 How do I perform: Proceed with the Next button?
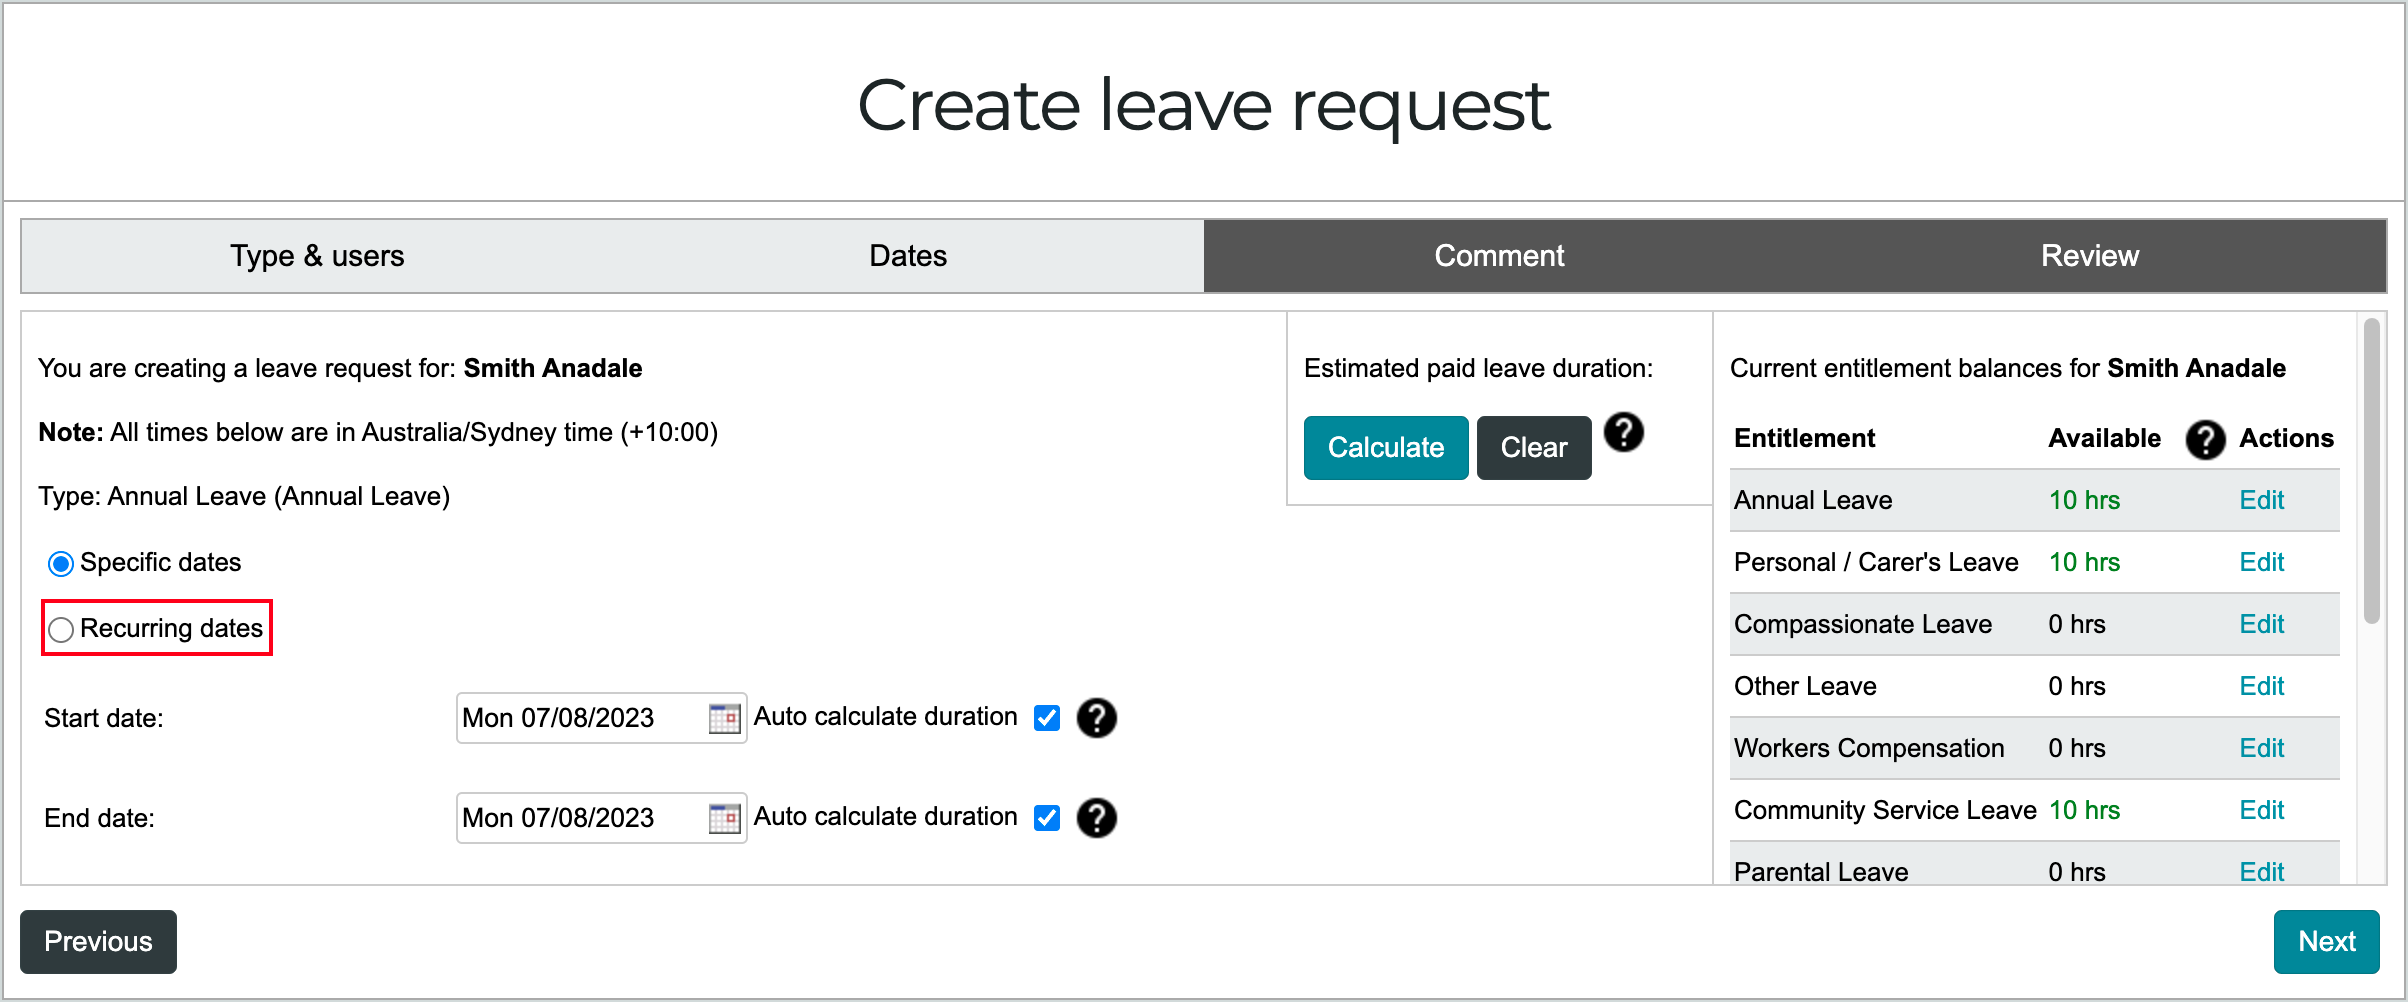coord(2327,942)
